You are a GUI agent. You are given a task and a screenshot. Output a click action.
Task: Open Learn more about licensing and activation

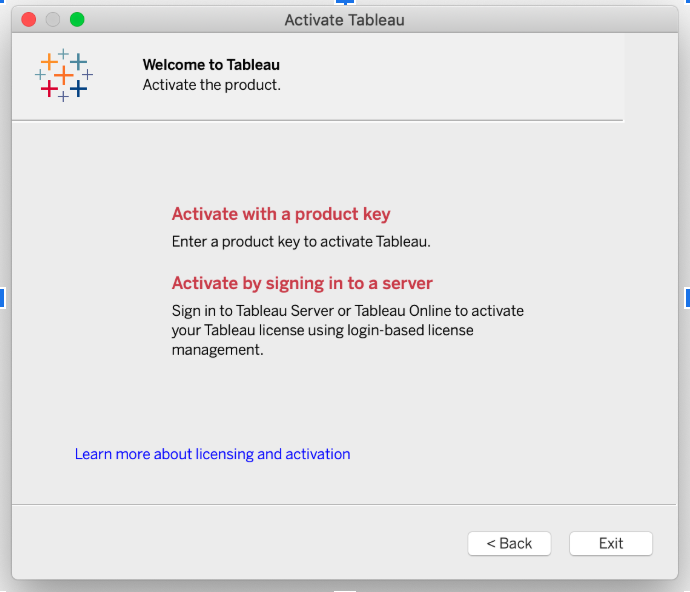[213, 454]
